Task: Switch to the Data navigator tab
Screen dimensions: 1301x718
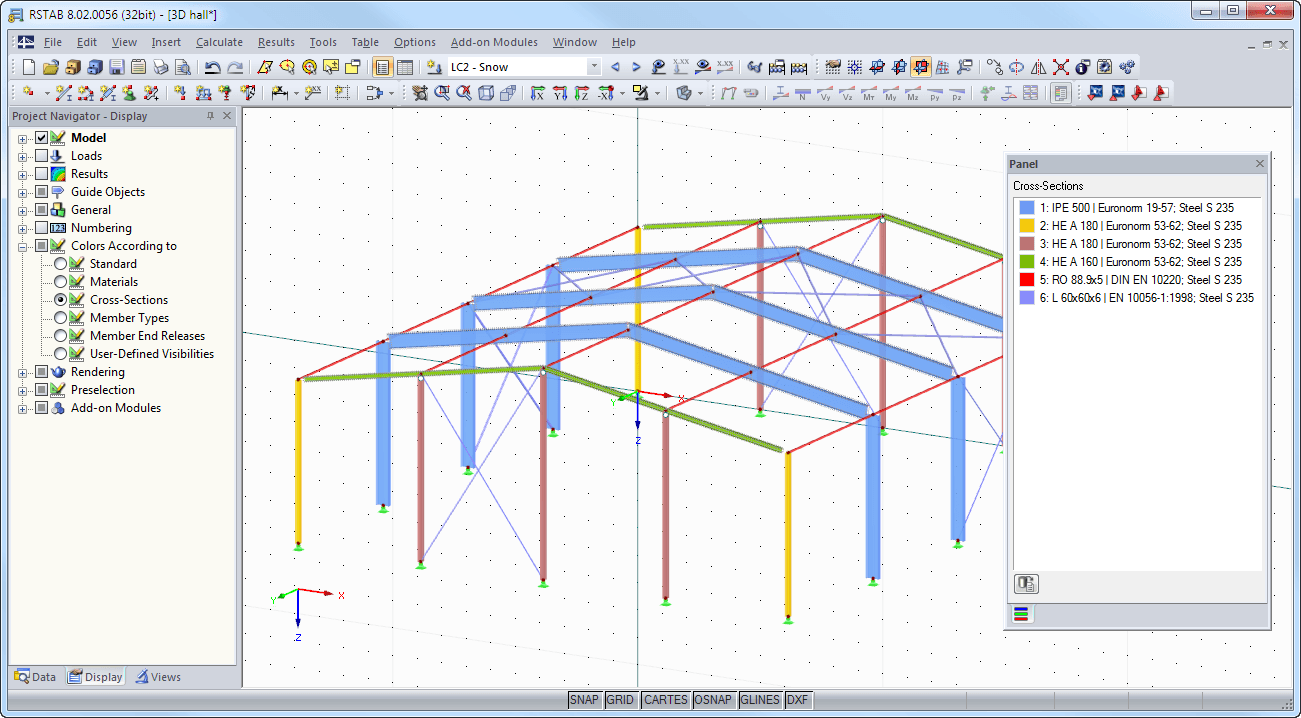Action: click(35, 677)
